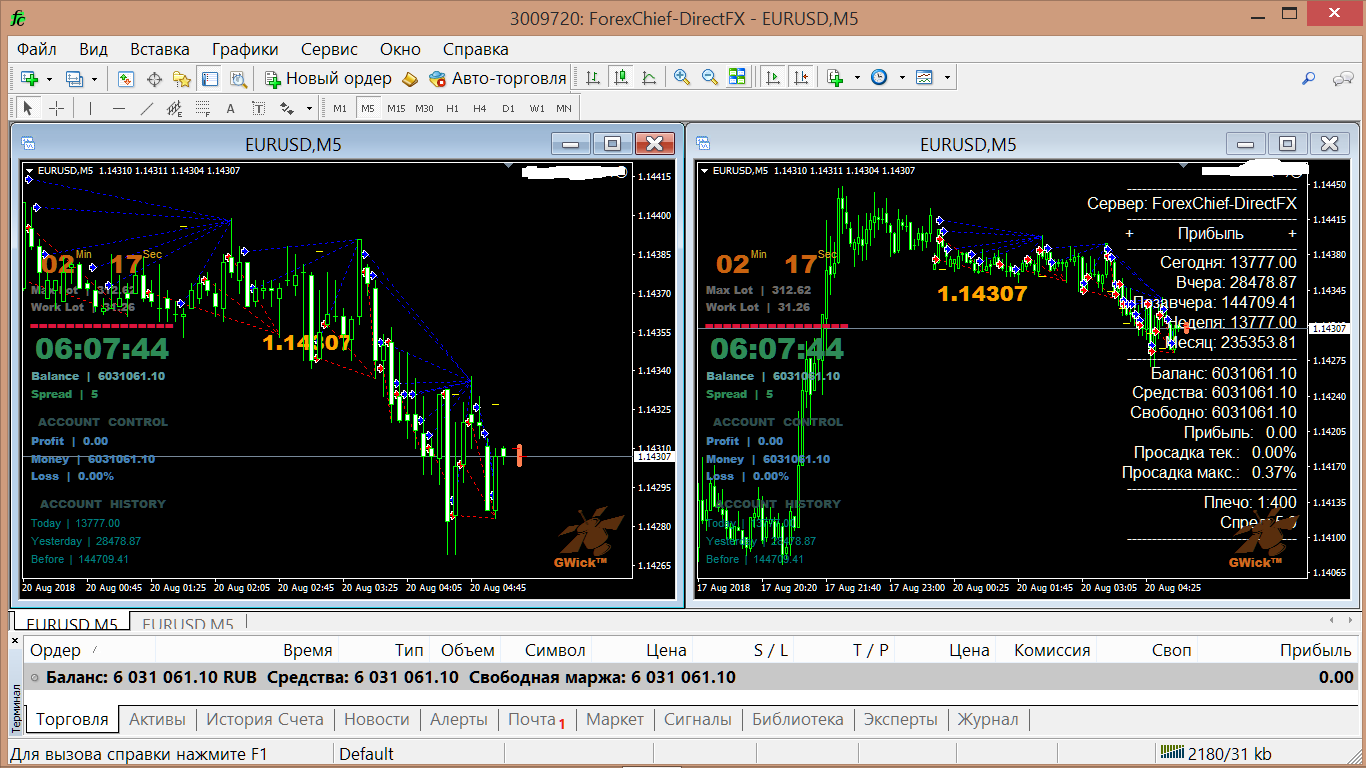Select the text A tool

[230, 108]
